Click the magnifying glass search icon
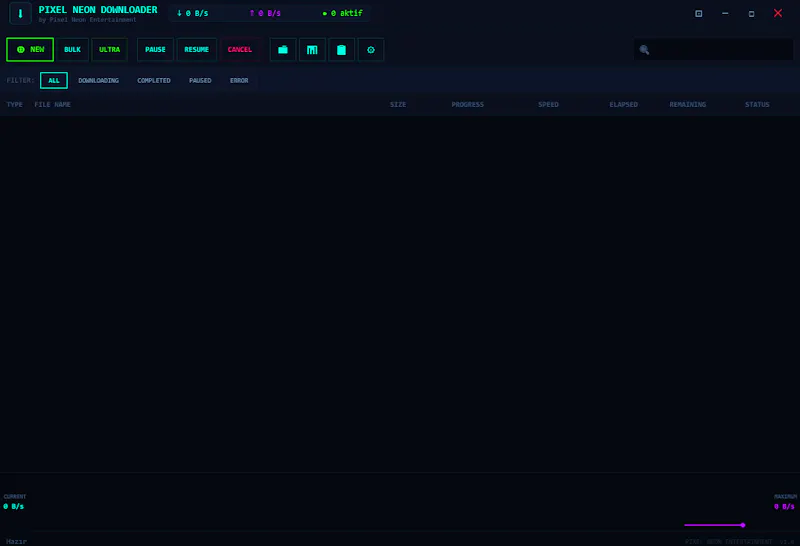Screen dimensions: 800x546 click(x=644, y=49)
